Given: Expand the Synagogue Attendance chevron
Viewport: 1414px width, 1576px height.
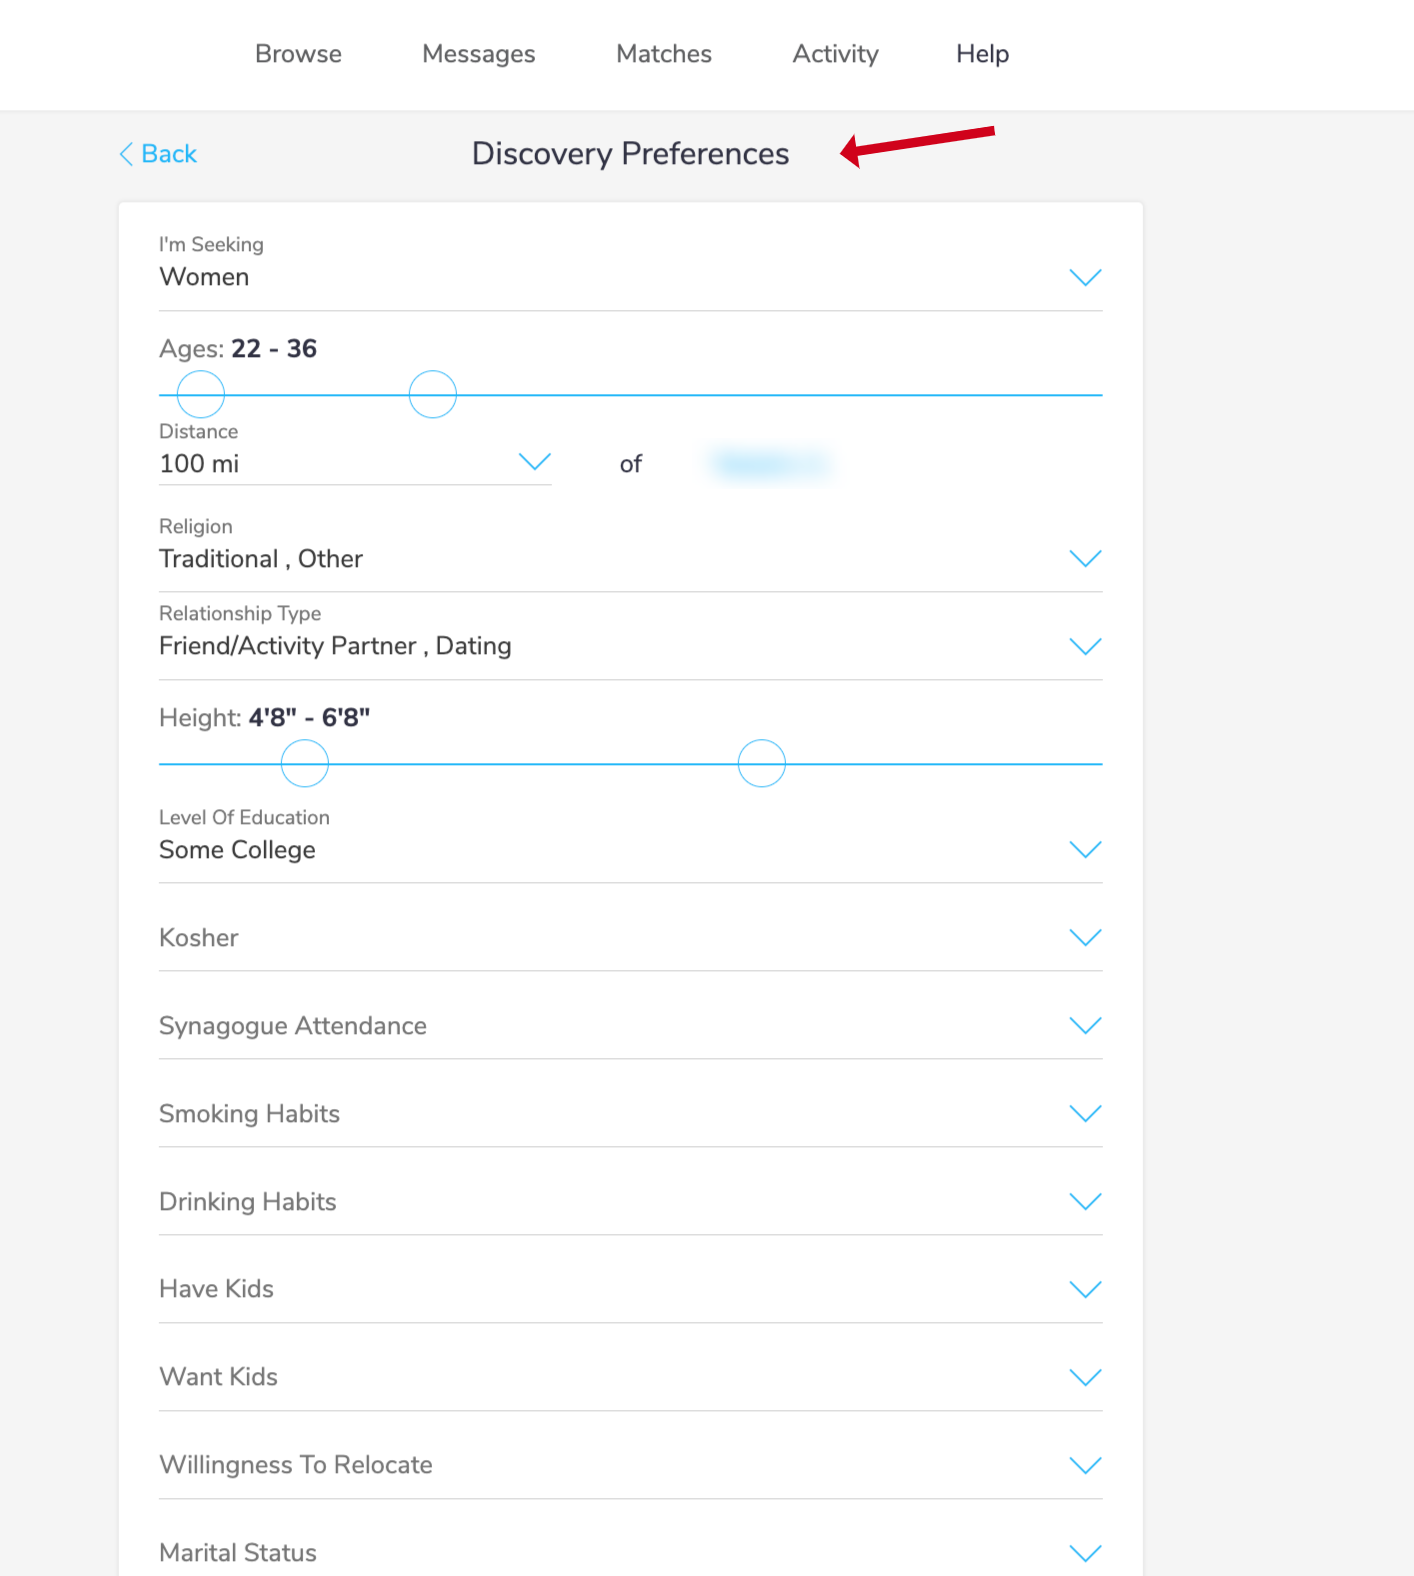Looking at the screenshot, I should pyautogui.click(x=1085, y=1026).
